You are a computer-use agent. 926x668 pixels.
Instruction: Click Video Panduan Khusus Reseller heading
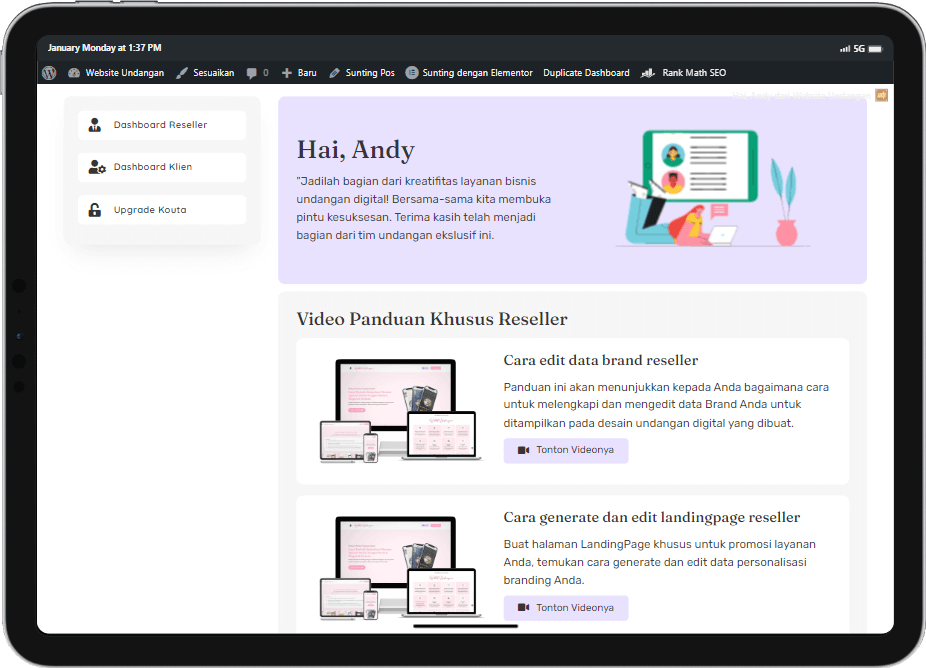click(x=432, y=319)
